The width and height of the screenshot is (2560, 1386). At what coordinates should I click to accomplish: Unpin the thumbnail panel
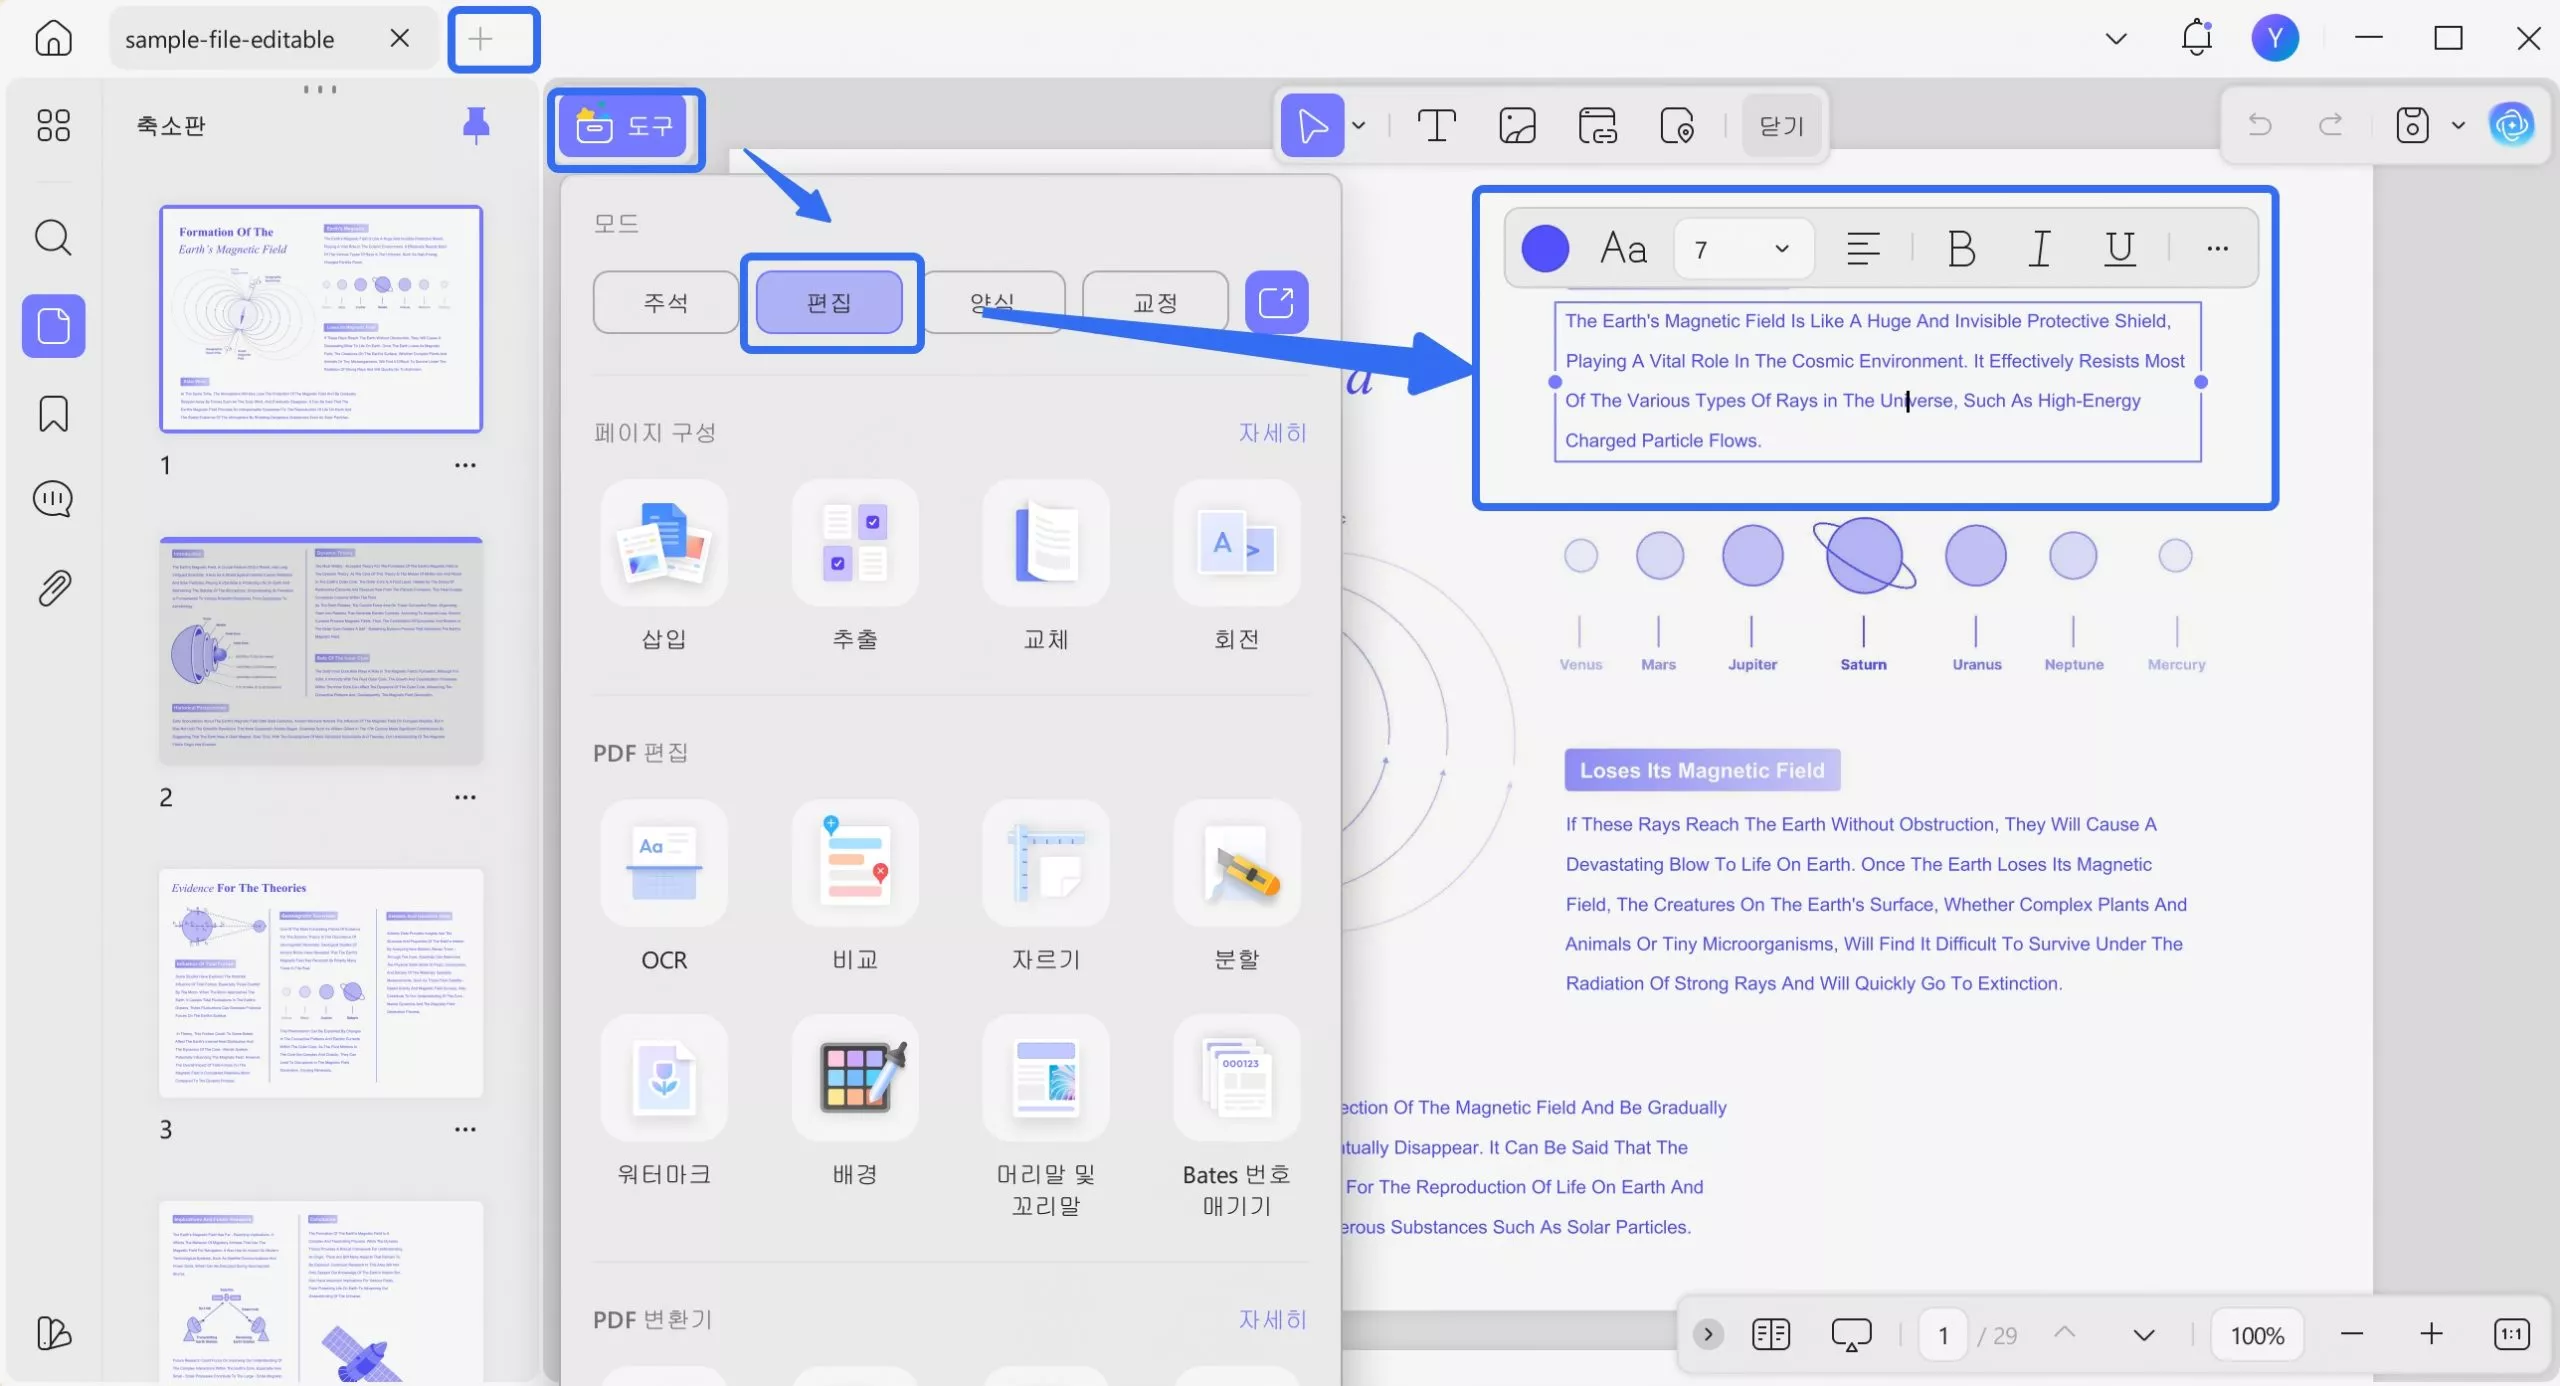click(476, 125)
